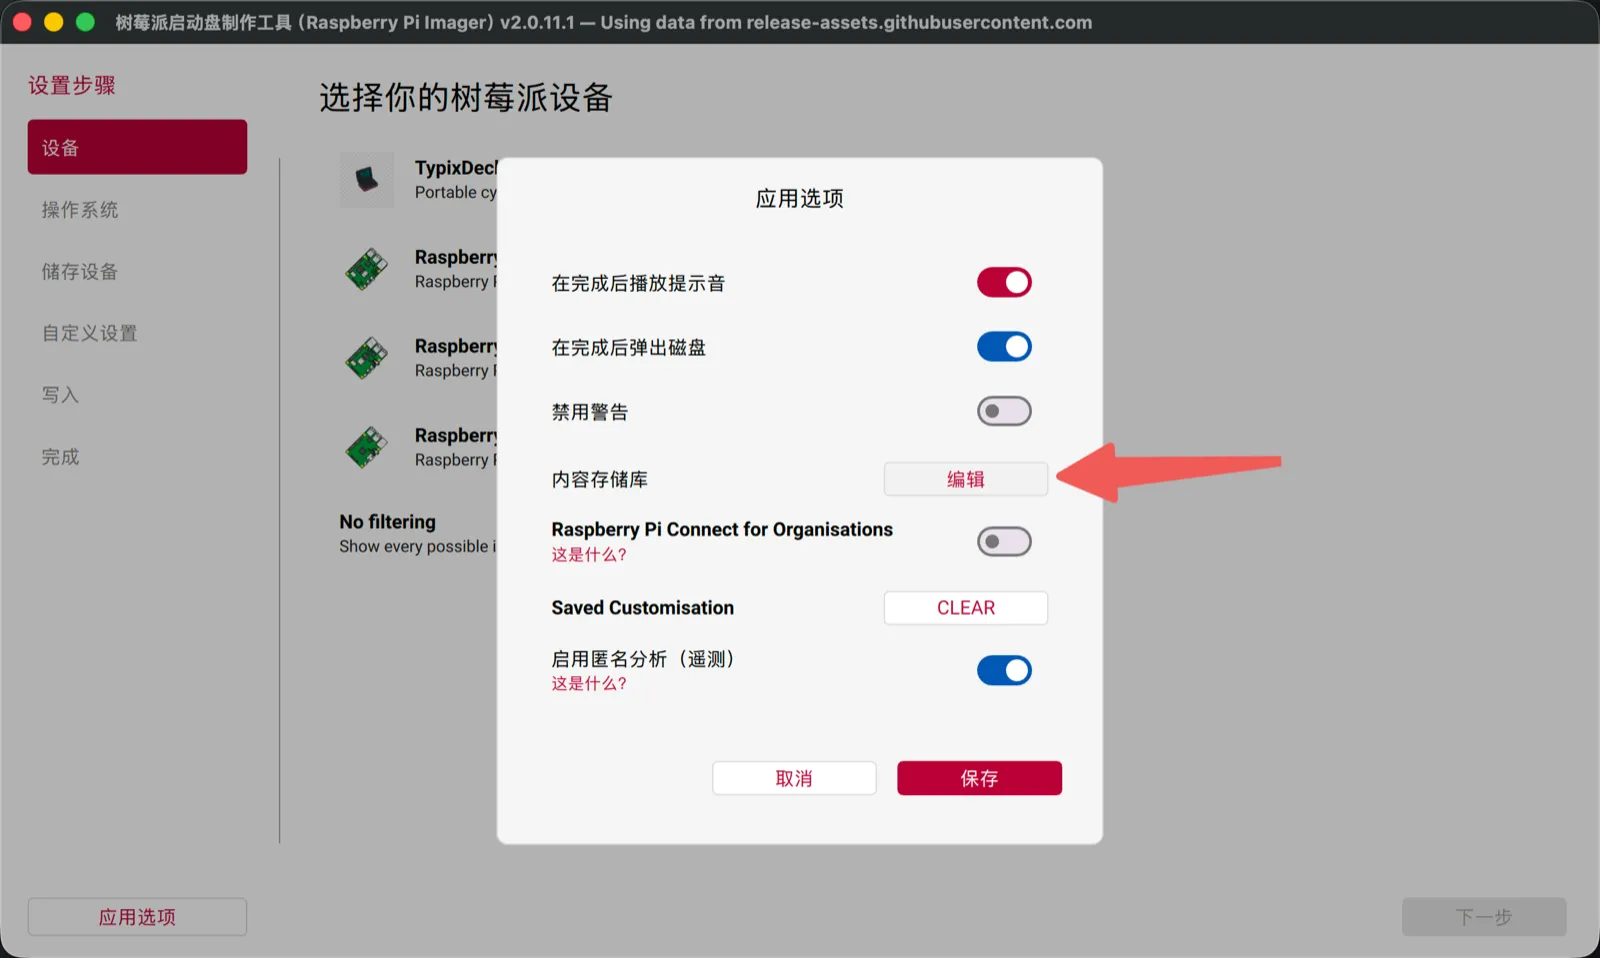Click the 应用选项 button in the sidebar
Image resolution: width=1600 pixels, height=958 pixels.
(137, 917)
